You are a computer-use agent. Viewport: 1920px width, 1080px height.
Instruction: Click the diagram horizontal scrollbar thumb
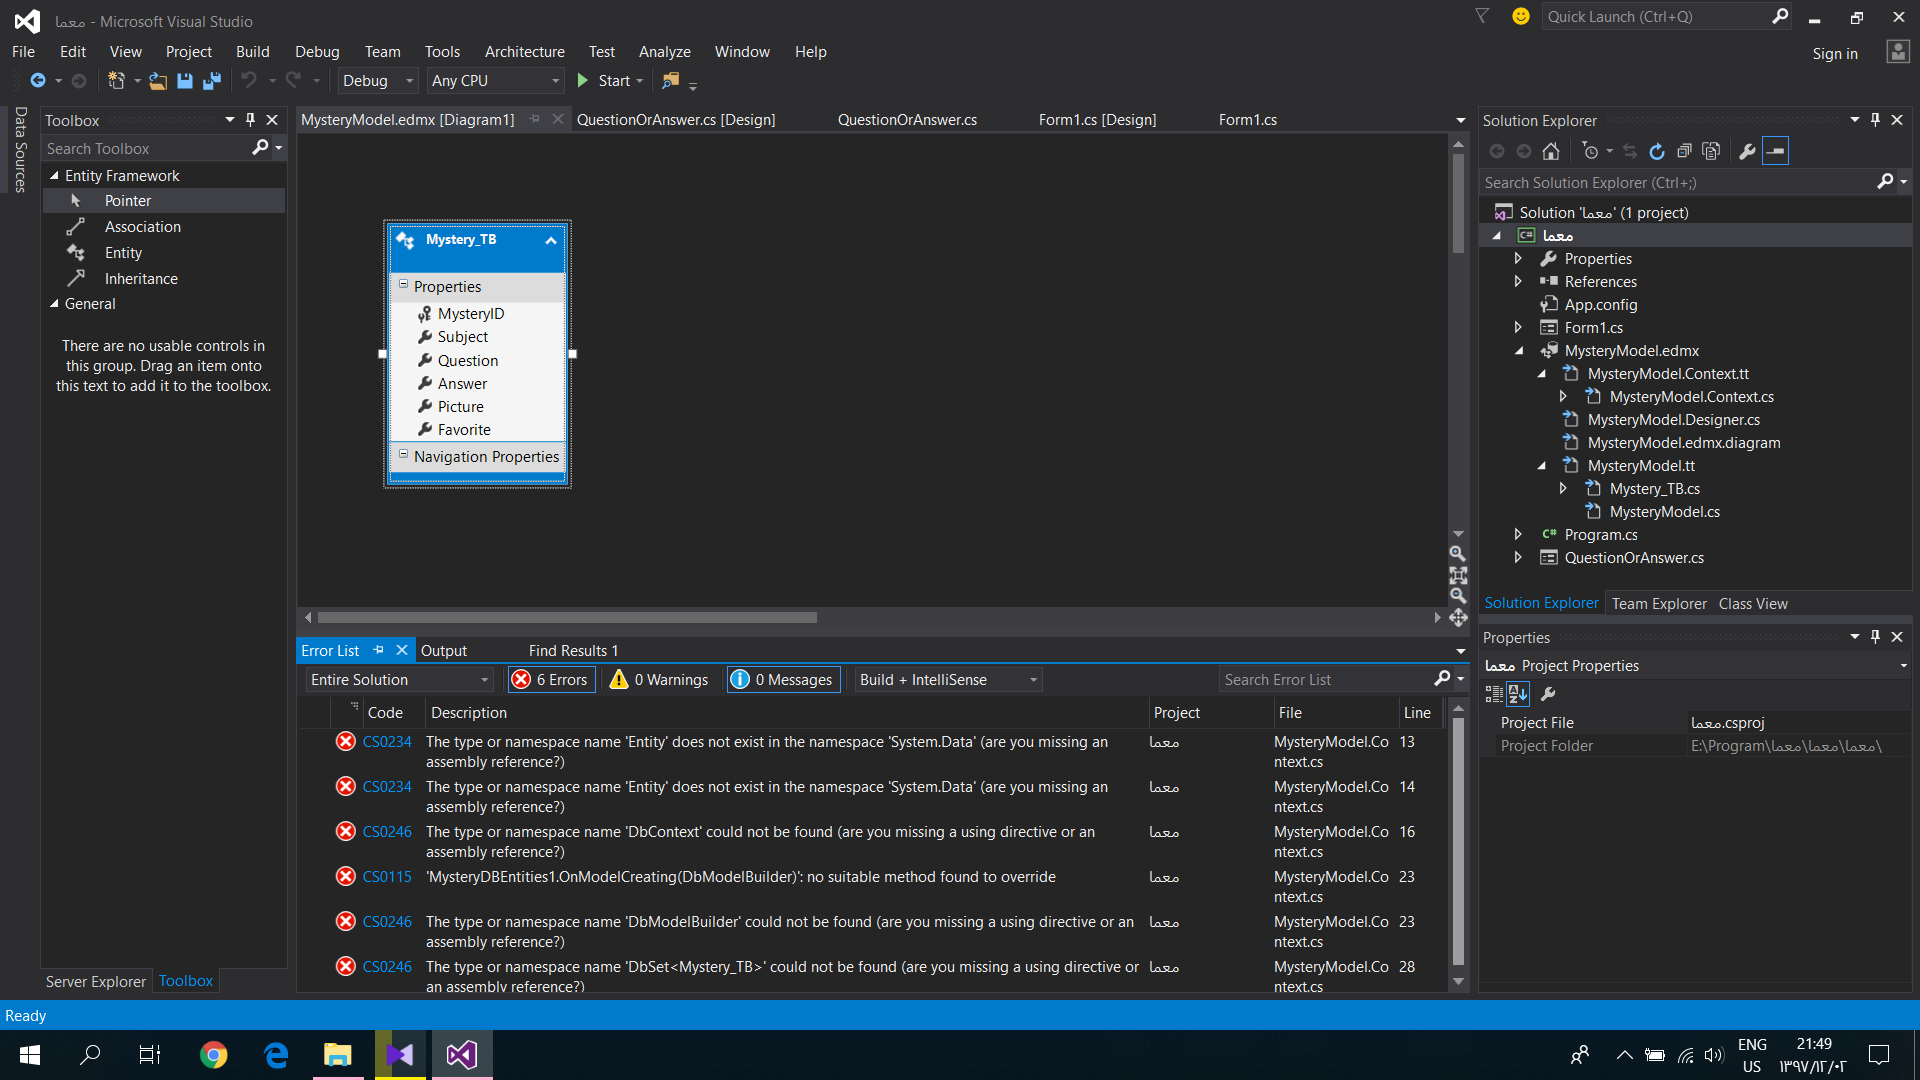point(567,618)
